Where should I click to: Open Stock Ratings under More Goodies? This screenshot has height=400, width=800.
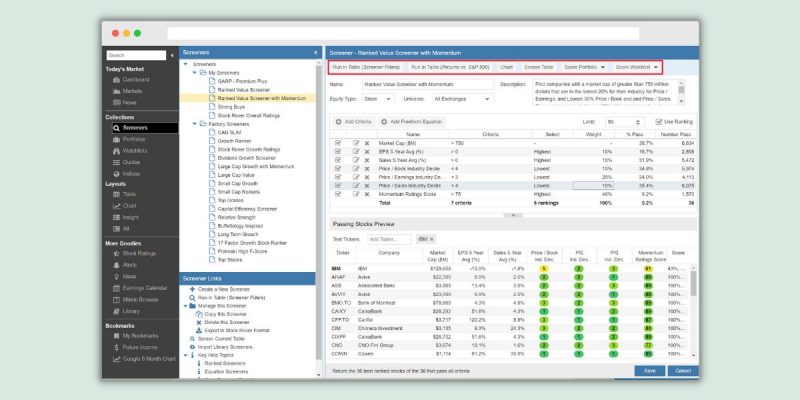(138, 226)
